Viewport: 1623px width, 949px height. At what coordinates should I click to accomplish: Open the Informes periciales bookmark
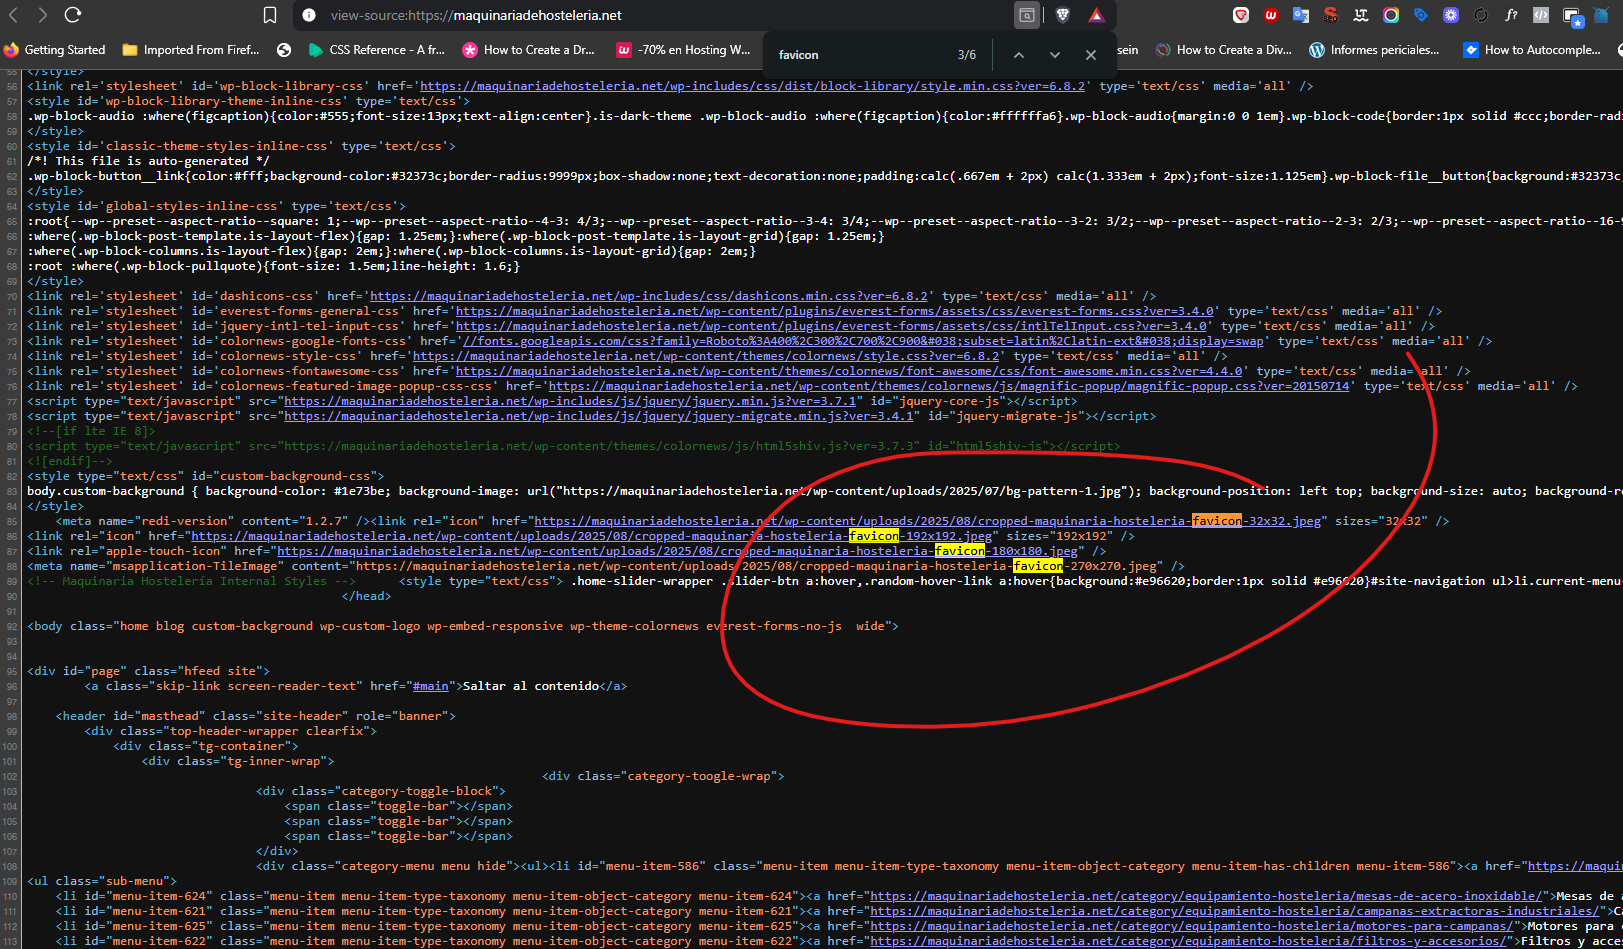point(1374,50)
